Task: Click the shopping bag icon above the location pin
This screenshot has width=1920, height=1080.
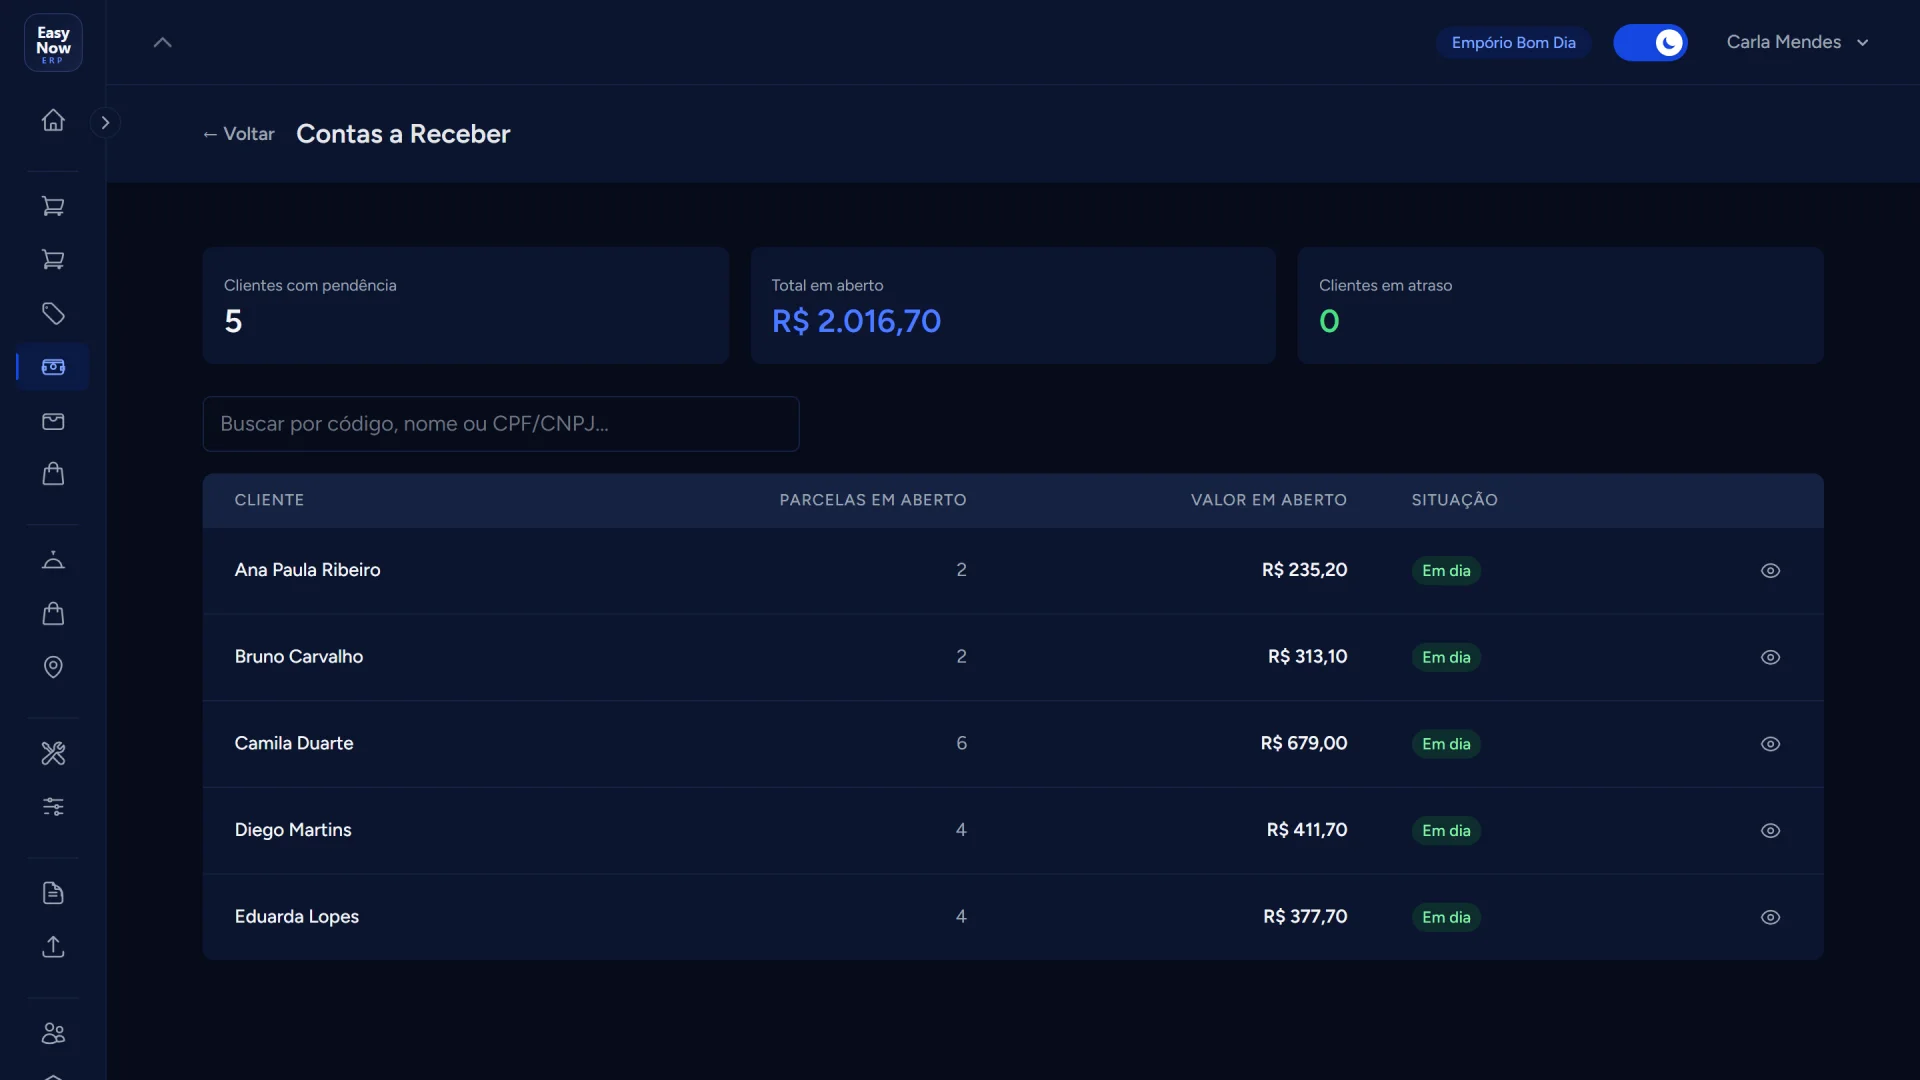Action: tap(53, 614)
